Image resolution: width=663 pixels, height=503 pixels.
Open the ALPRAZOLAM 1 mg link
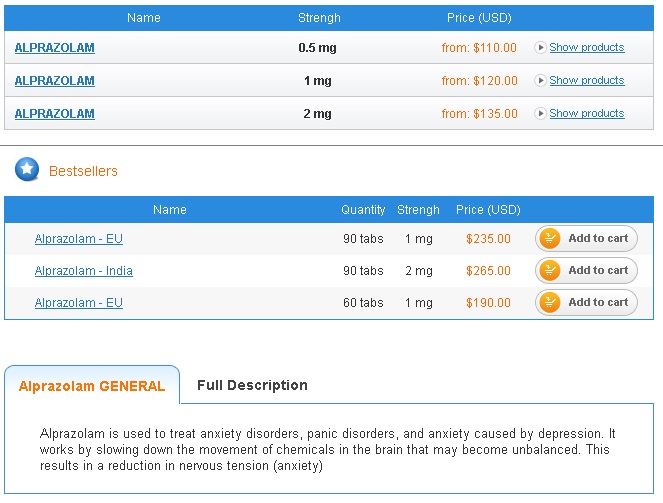coord(55,80)
